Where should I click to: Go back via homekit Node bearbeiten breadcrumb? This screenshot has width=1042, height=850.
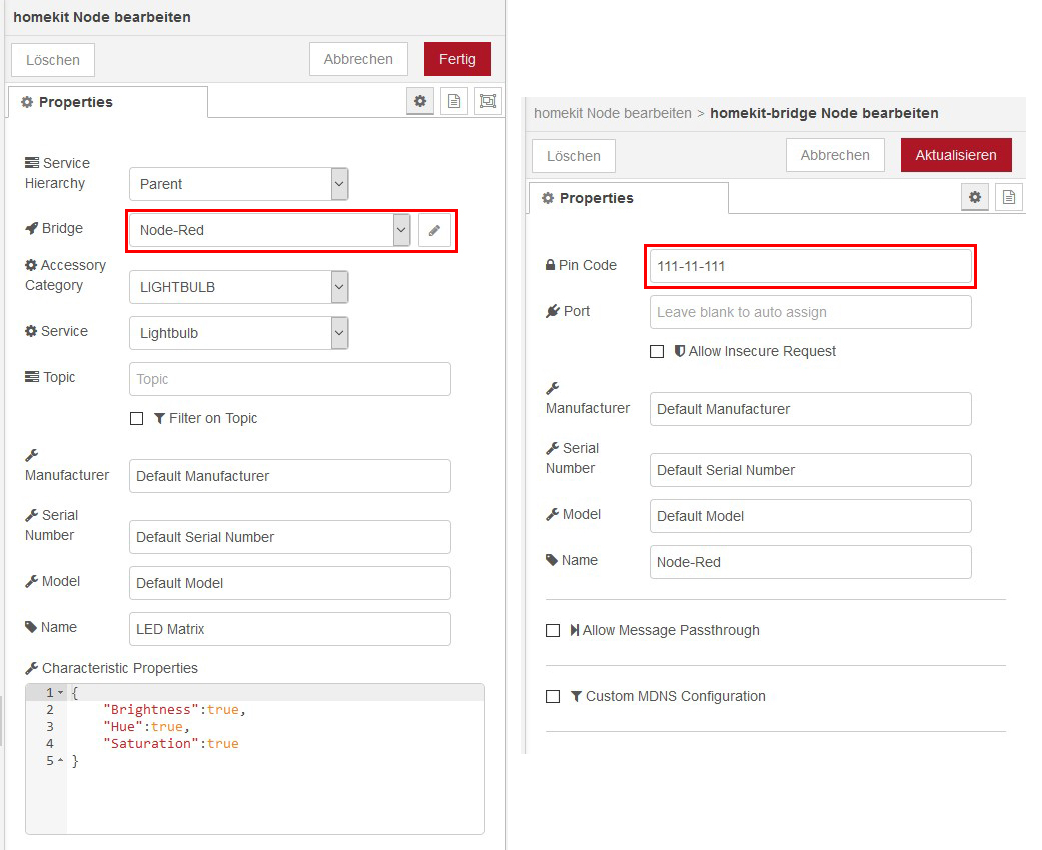tap(613, 113)
